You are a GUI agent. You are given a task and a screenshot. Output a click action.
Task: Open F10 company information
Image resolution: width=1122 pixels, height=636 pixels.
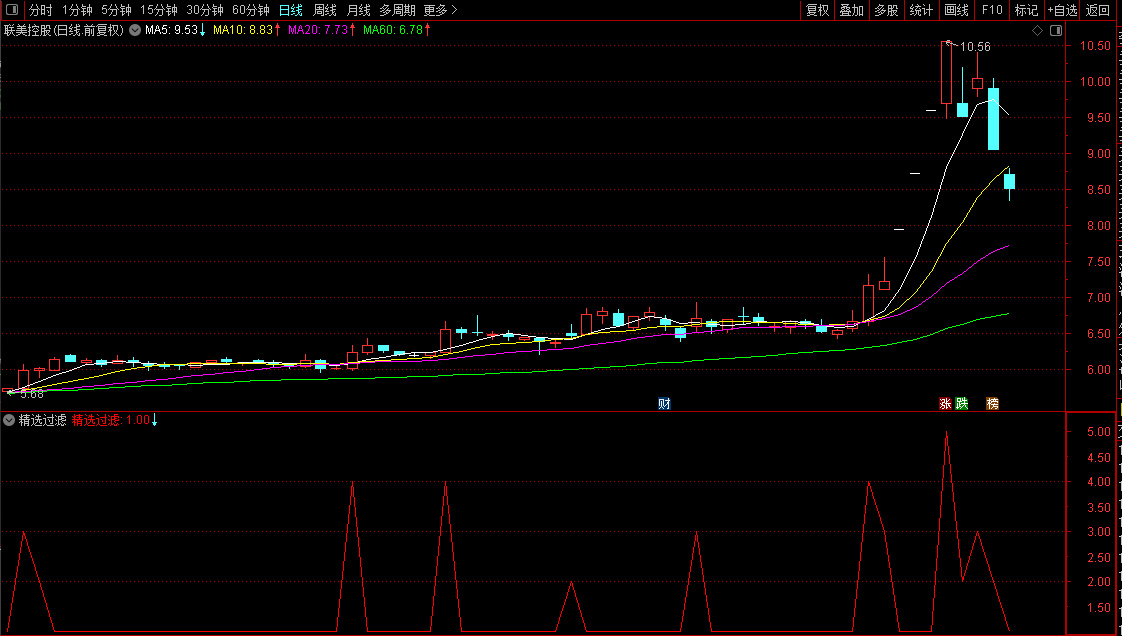click(x=991, y=10)
